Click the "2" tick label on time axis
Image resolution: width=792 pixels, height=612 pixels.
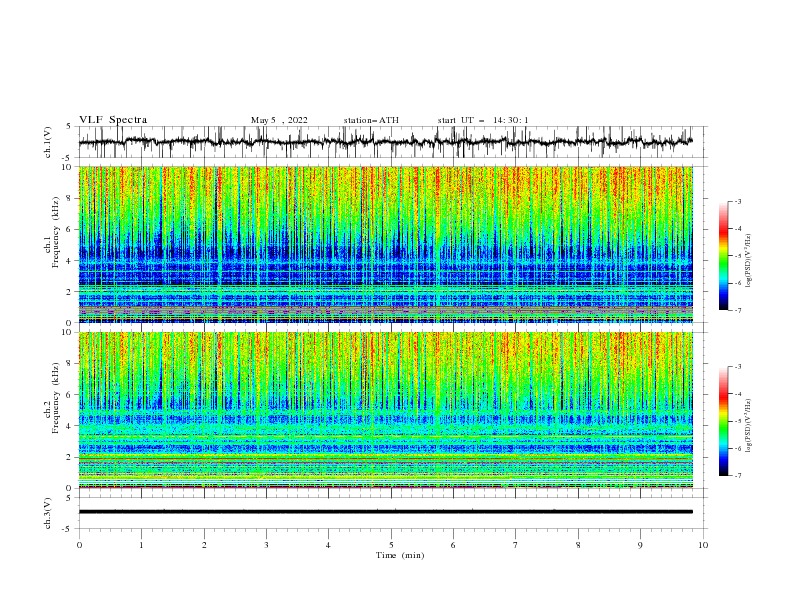[x=204, y=545]
